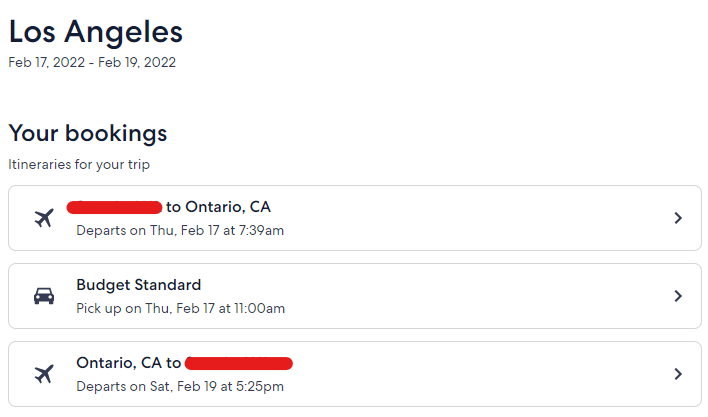Expand the Budget Standard booking chevron
Screen dimensions: 708x417
click(x=678, y=296)
